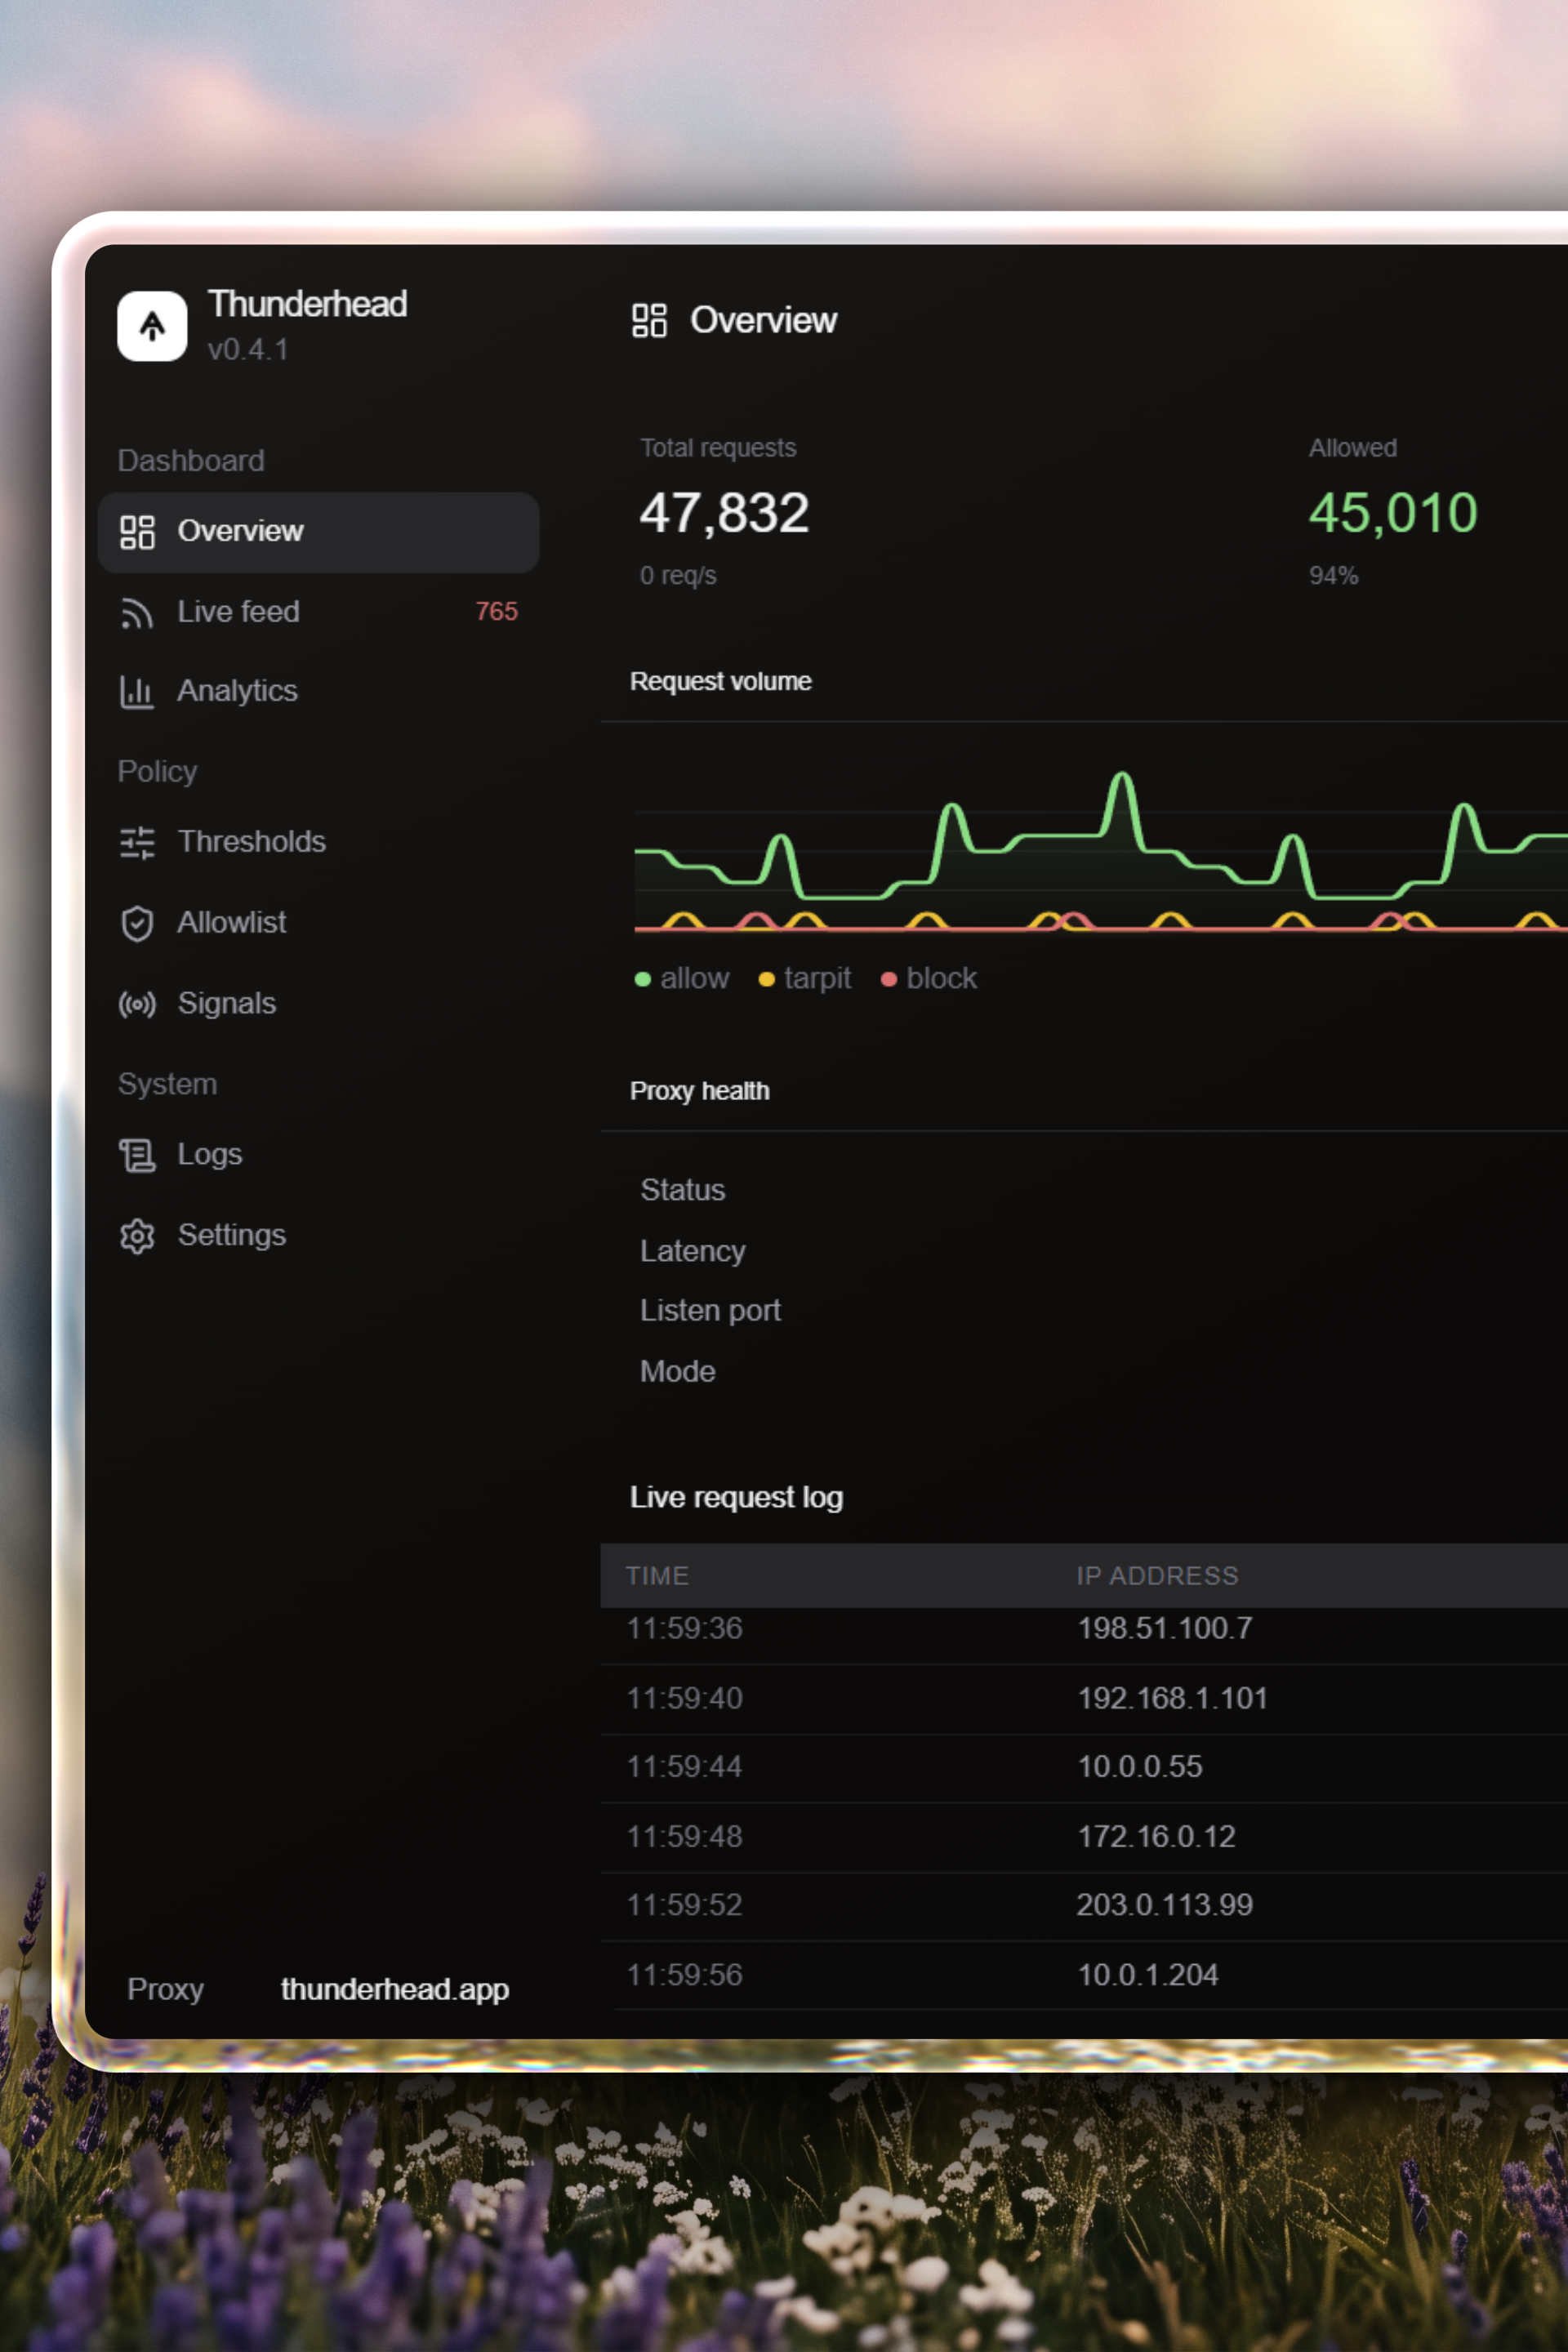Click the 0 req/s rate text
The width and height of the screenshot is (1568, 2352).
point(678,576)
